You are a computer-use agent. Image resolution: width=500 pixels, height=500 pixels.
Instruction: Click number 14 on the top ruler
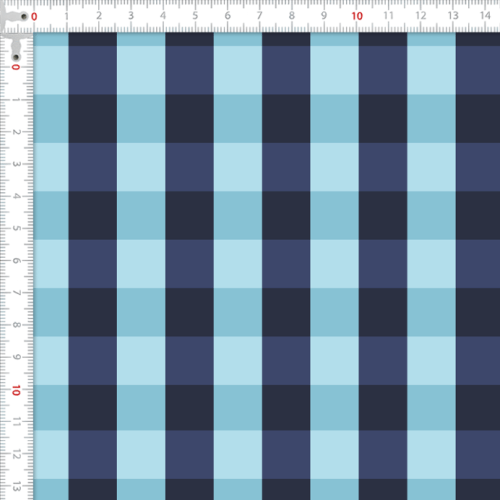pos(485,16)
